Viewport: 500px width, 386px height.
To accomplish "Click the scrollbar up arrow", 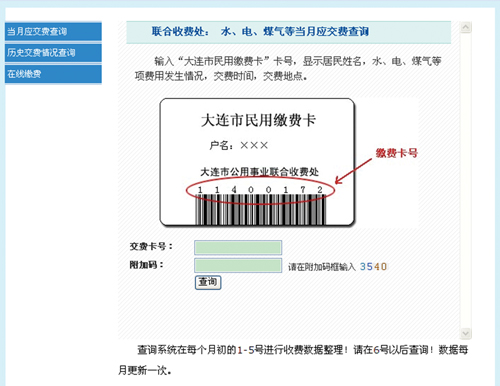I will 465,27.
